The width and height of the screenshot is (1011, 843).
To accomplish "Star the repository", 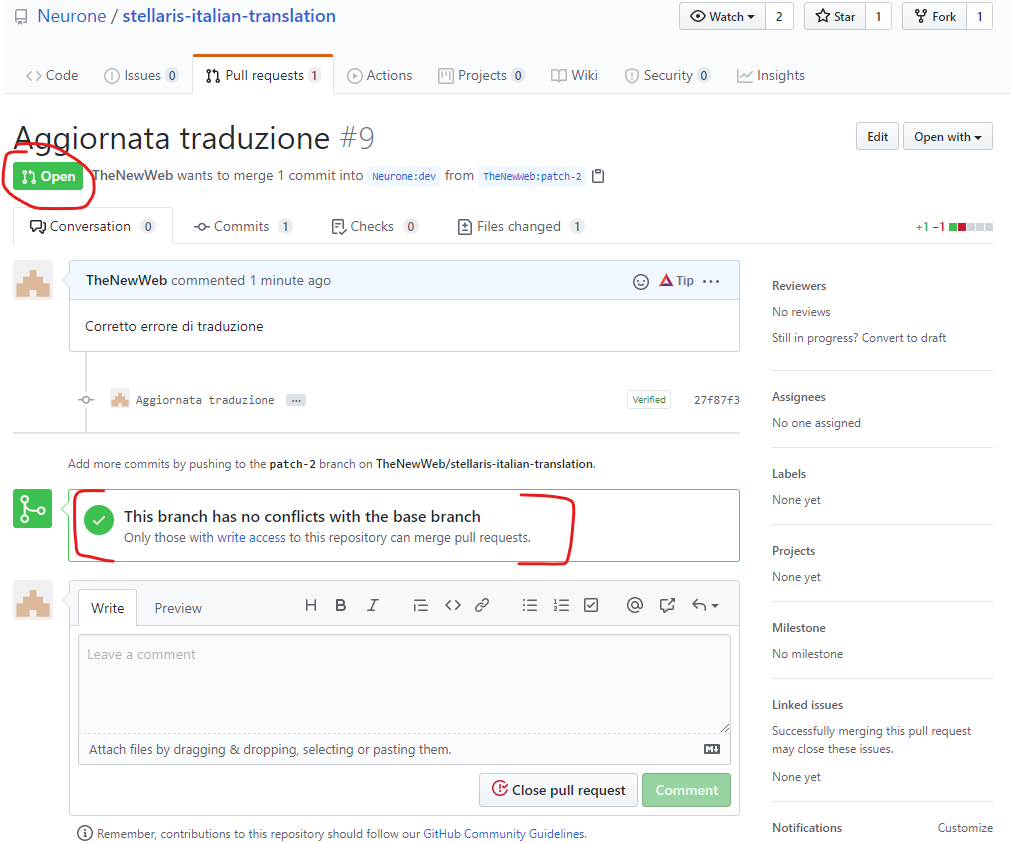I will click(x=835, y=17).
